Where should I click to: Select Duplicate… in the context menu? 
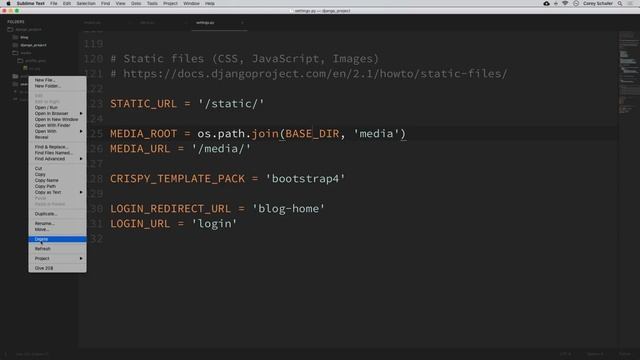tap(57, 213)
